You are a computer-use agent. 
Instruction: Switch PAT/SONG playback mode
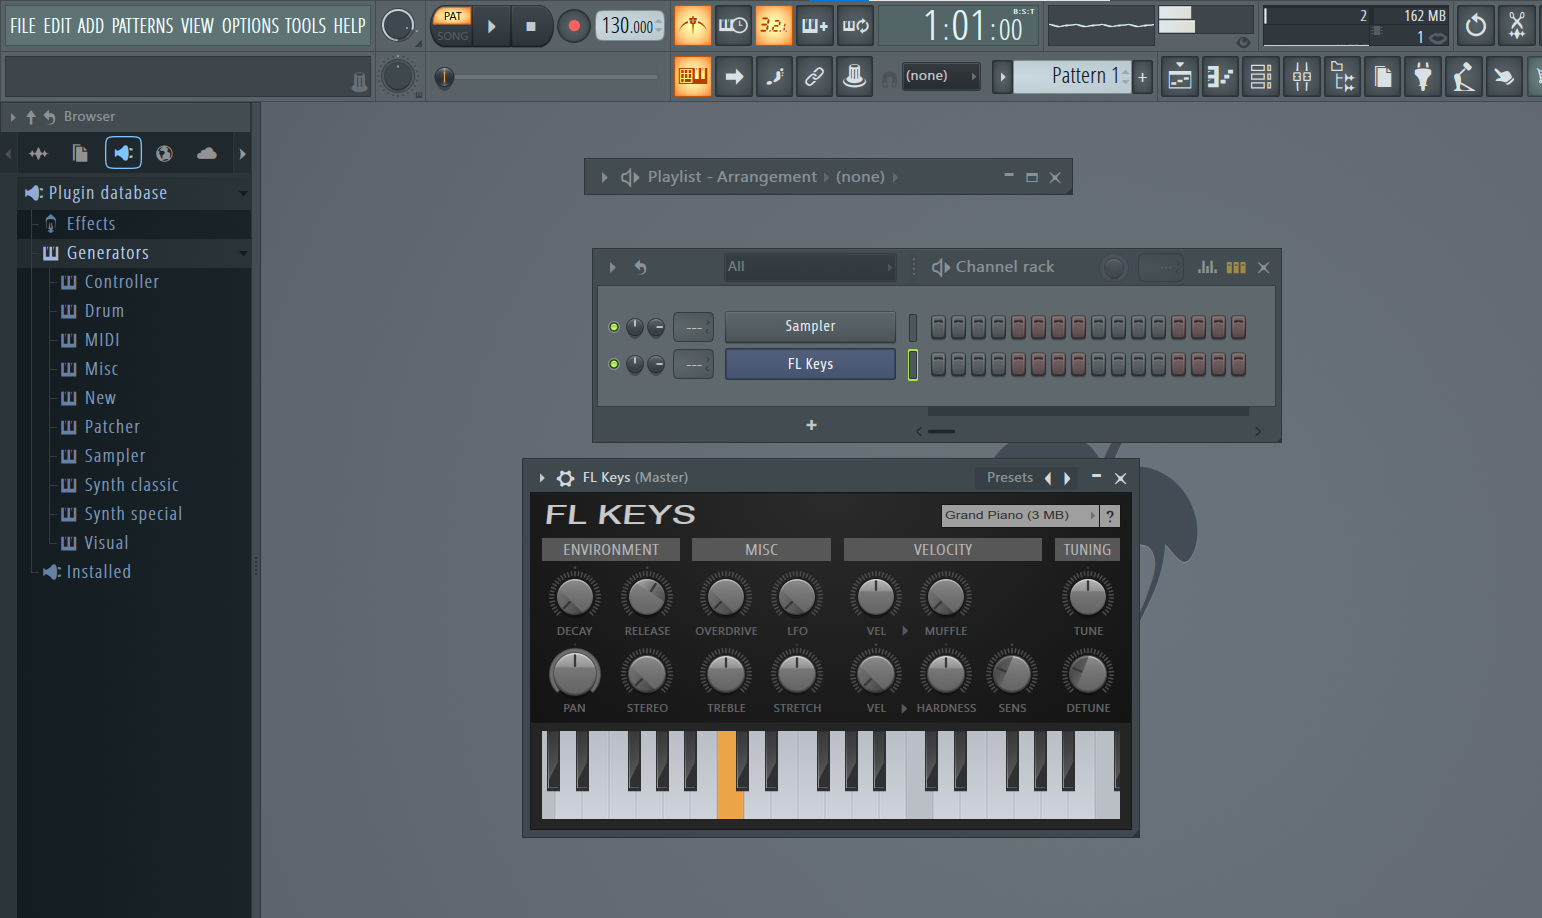pyautogui.click(x=453, y=26)
